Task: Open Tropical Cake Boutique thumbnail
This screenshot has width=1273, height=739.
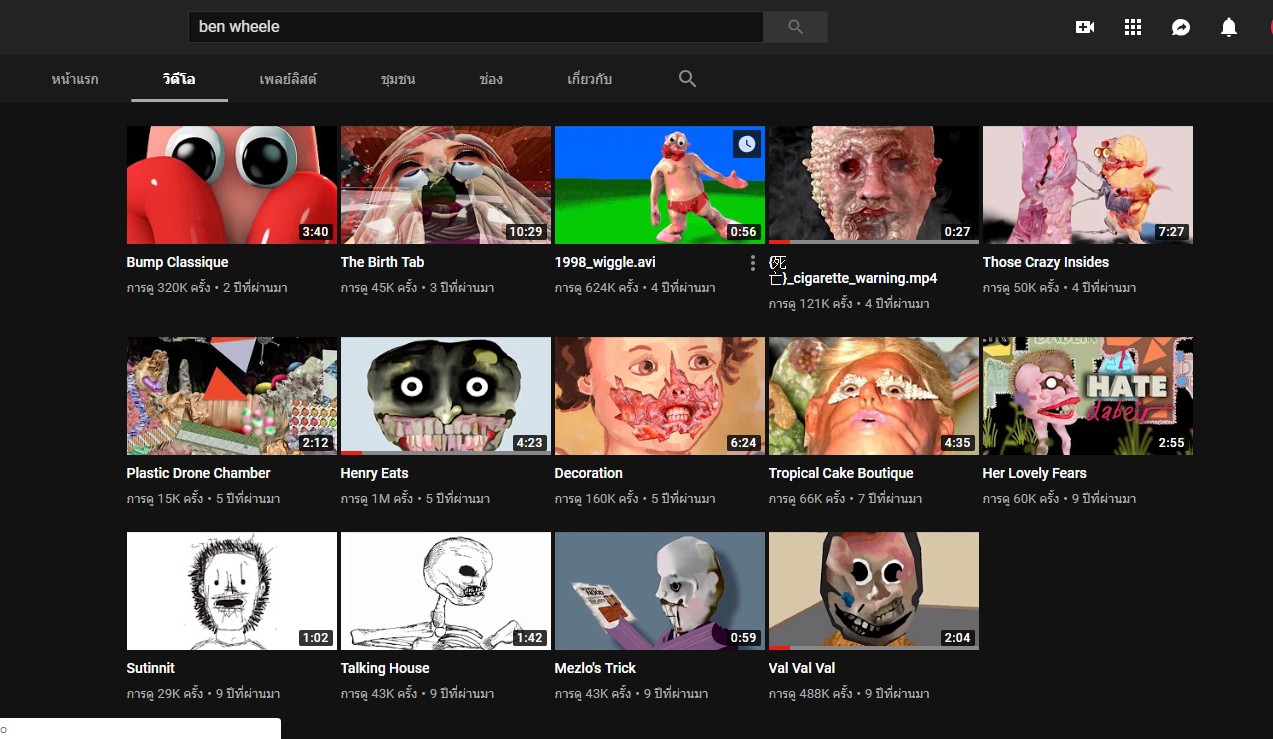Action: pyautogui.click(x=874, y=396)
